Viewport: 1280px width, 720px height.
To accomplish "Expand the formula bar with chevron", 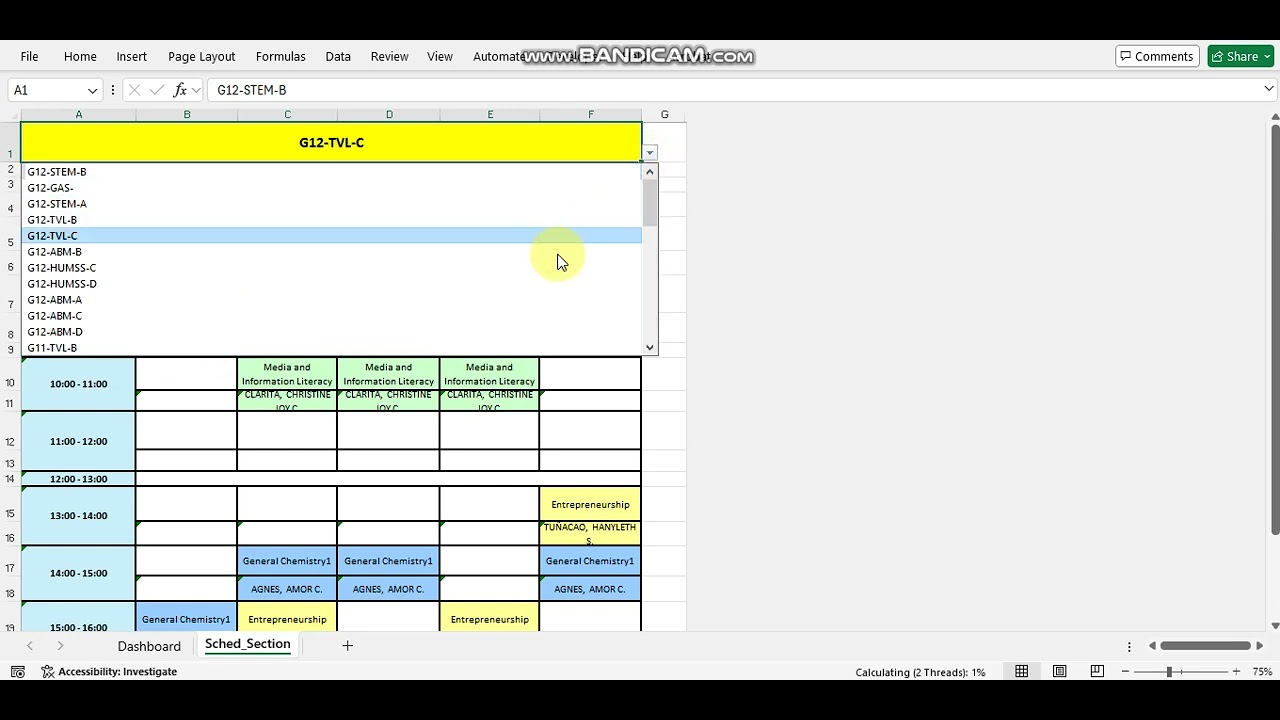I will tap(1268, 90).
